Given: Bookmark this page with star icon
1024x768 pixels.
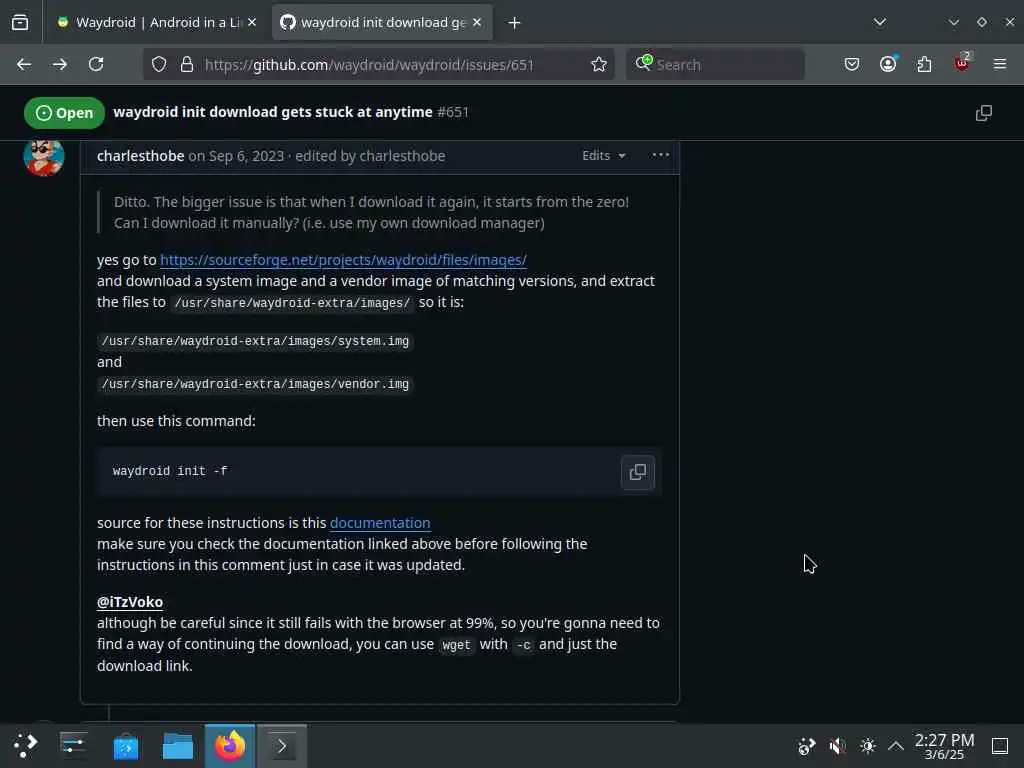Looking at the screenshot, I should [599, 65].
